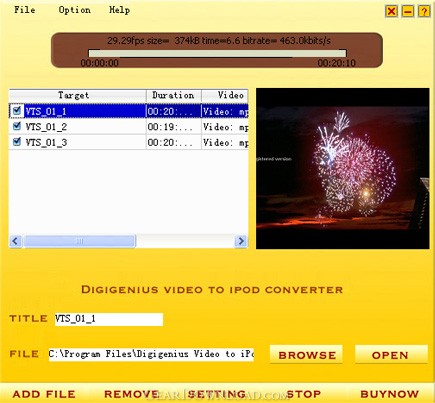This screenshot has width=435, height=403.
Task: Click the minimize dash icon
Action: (x=408, y=12)
